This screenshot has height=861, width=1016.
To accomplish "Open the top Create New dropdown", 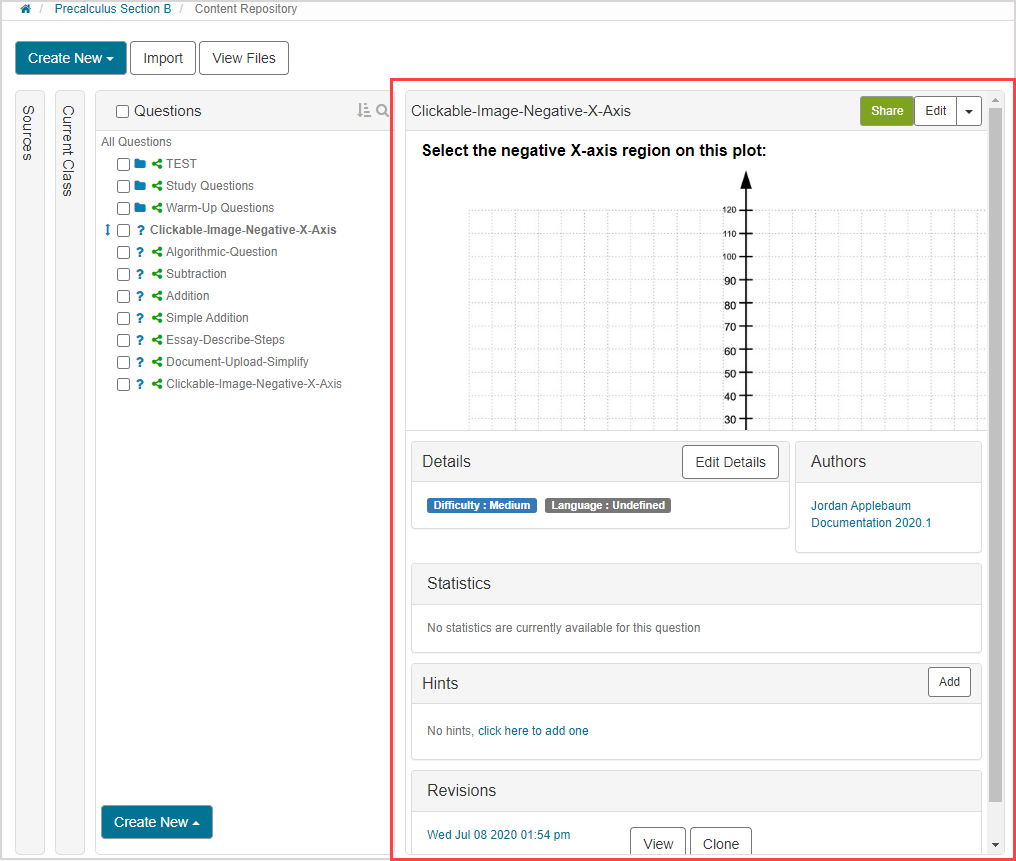I will 70,58.
